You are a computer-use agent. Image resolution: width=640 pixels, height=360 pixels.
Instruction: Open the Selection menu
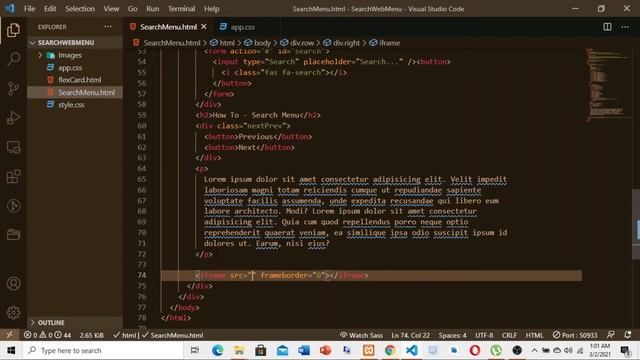[x=80, y=9]
